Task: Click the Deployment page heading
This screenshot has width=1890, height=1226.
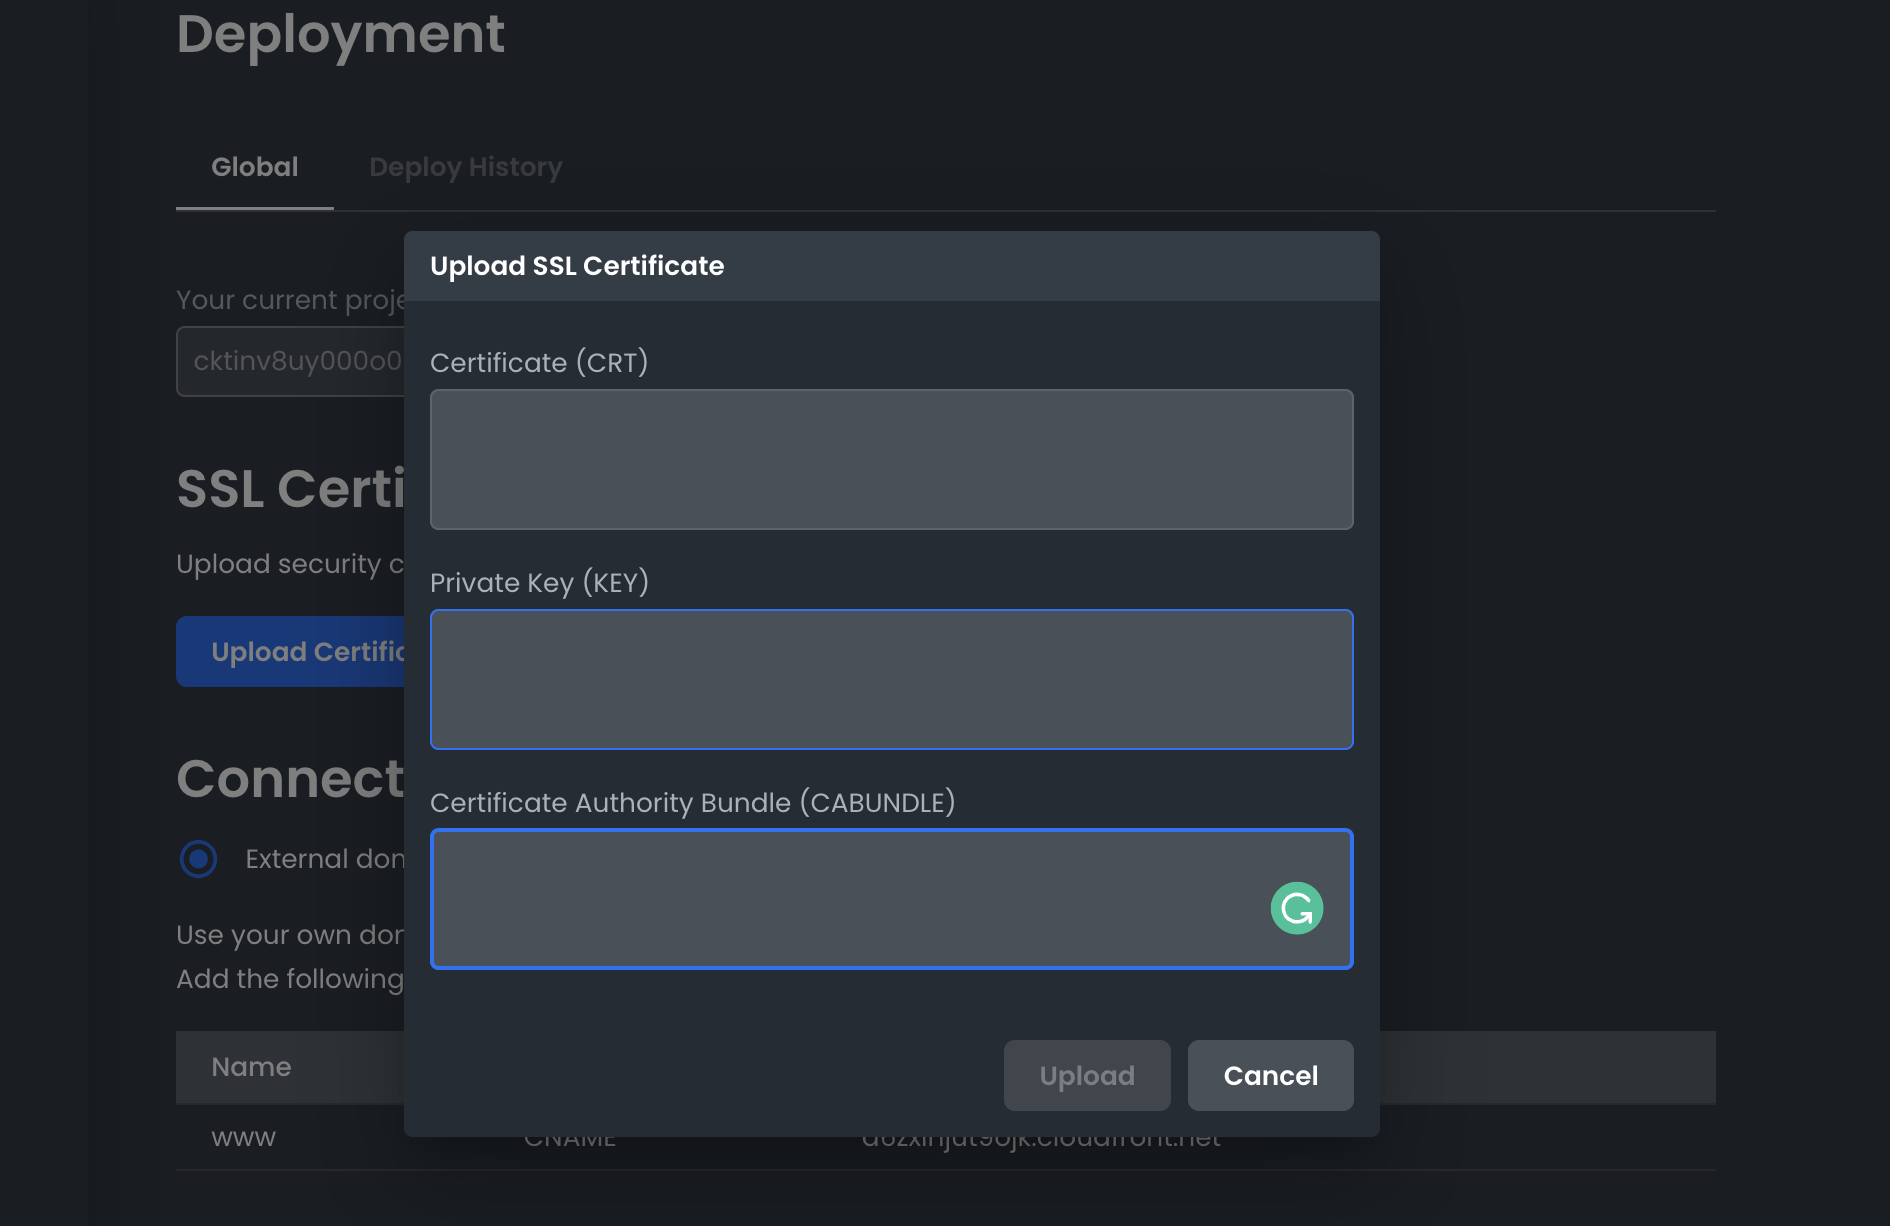Action: (x=340, y=34)
